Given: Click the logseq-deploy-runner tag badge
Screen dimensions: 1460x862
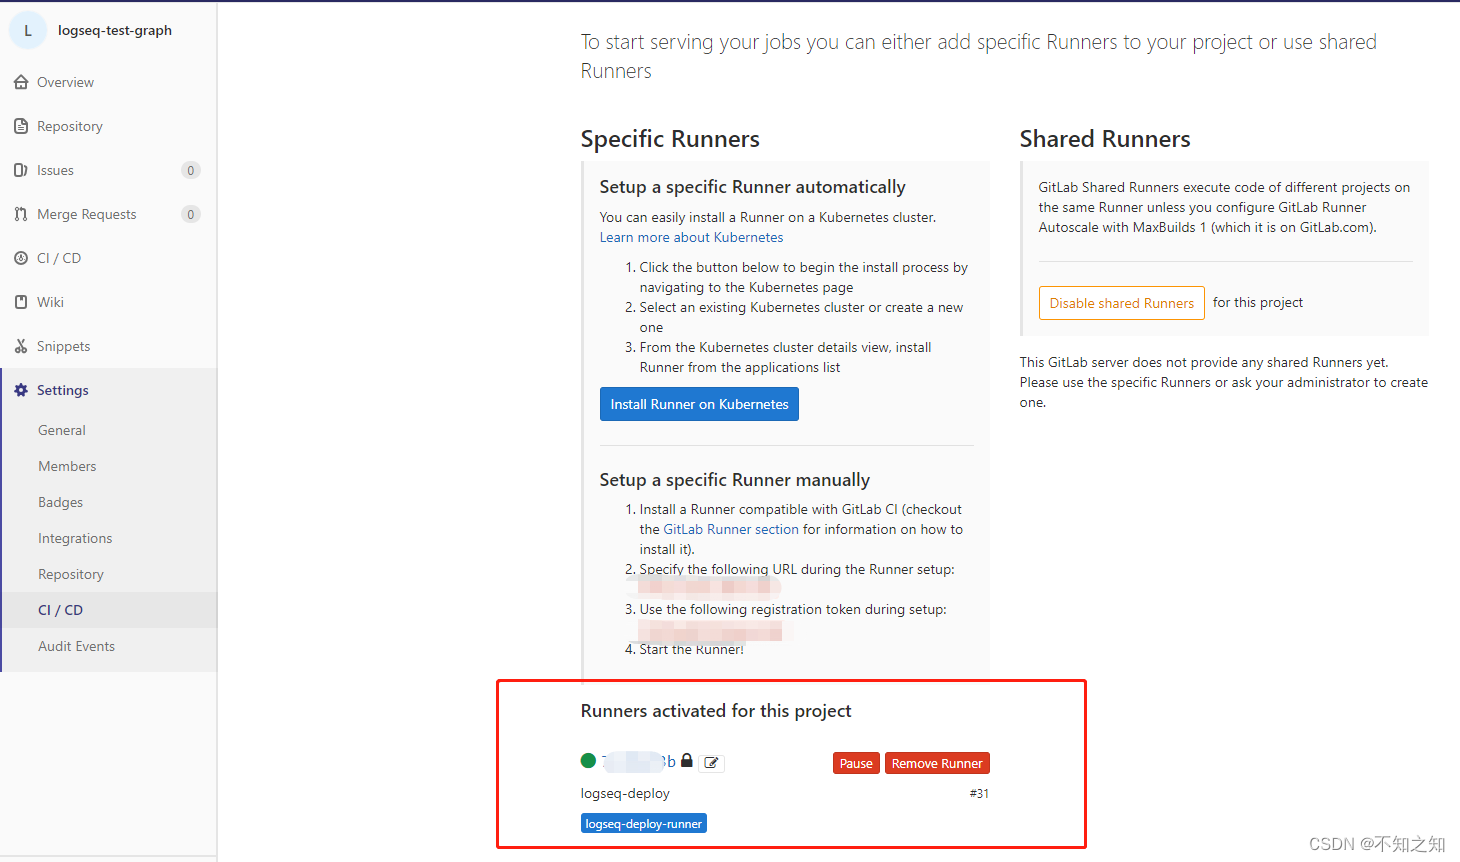Looking at the screenshot, I should pyautogui.click(x=644, y=824).
